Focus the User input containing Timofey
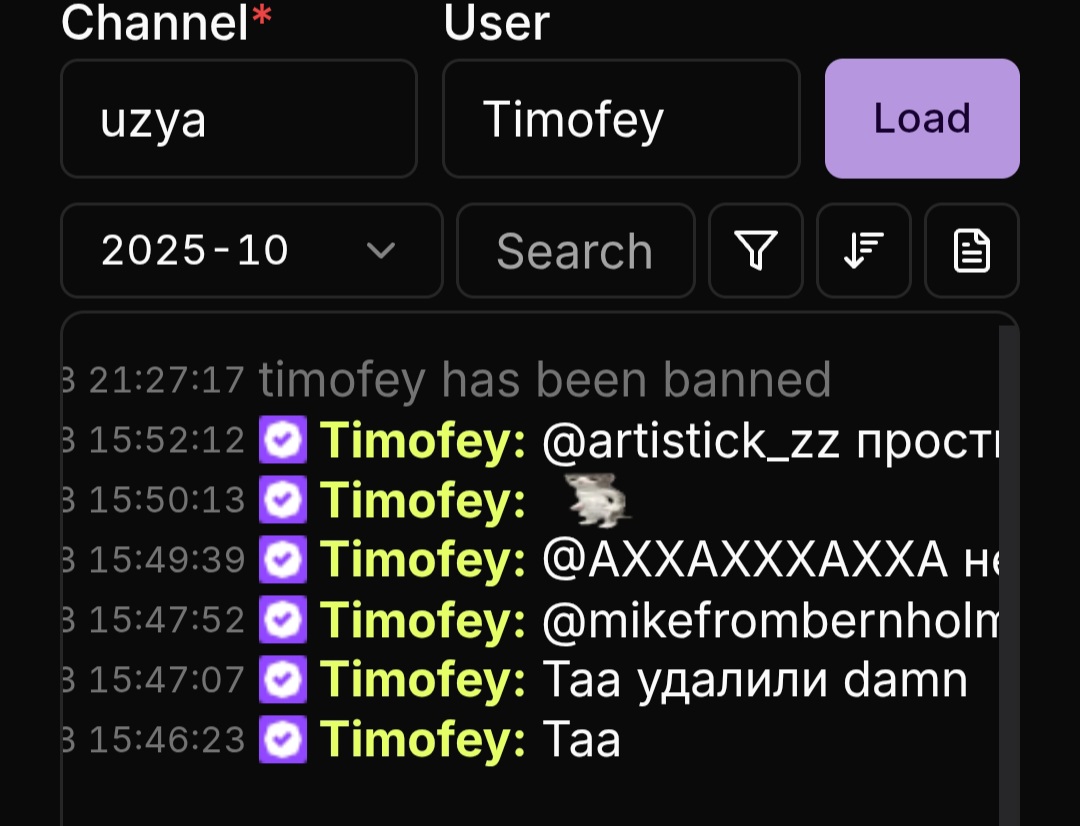This screenshot has height=826, width=1080. (x=621, y=119)
